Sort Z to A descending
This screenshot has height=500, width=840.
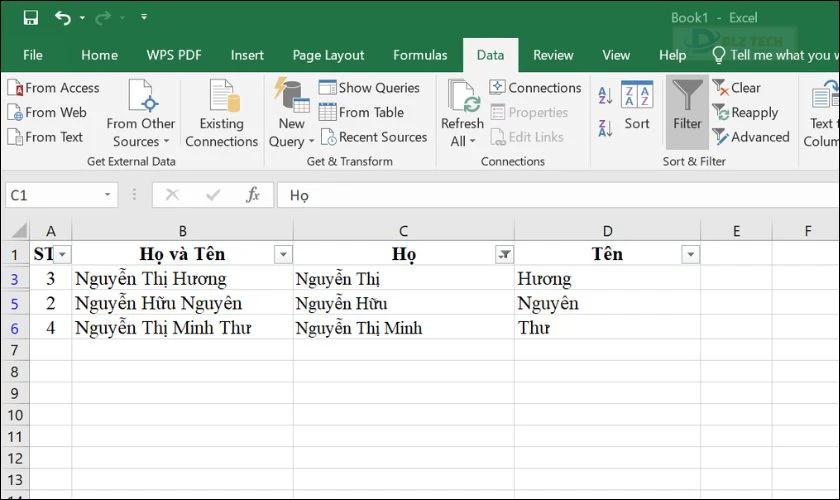pyautogui.click(x=605, y=129)
